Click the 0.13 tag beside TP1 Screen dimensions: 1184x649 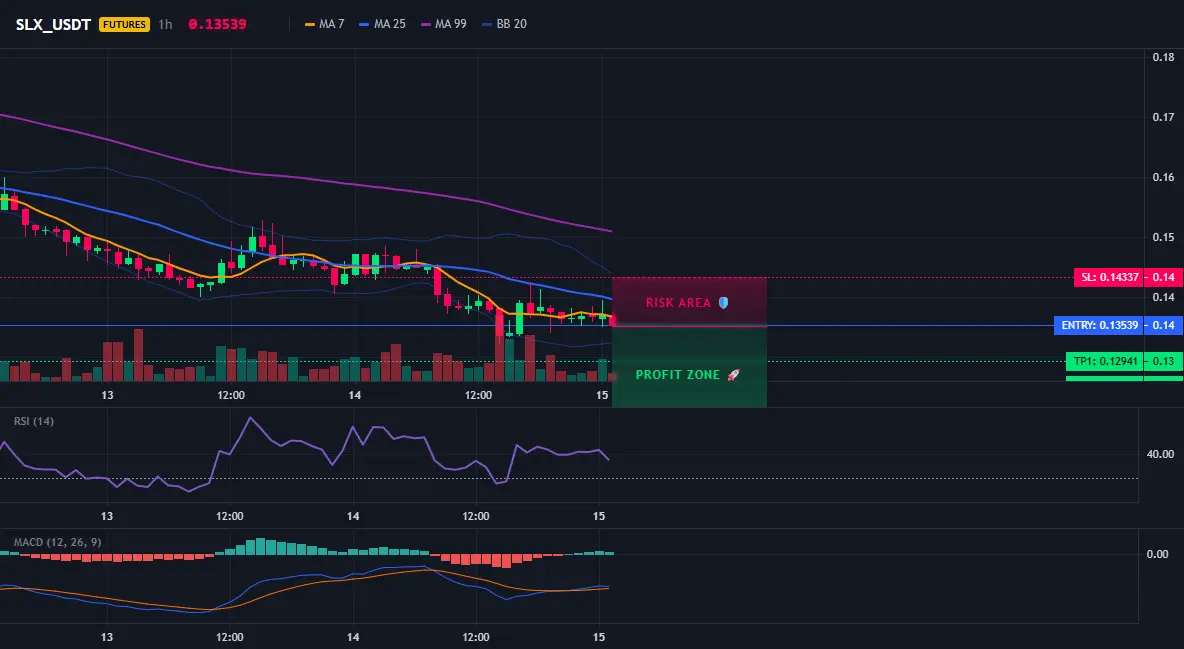[1164, 361]
